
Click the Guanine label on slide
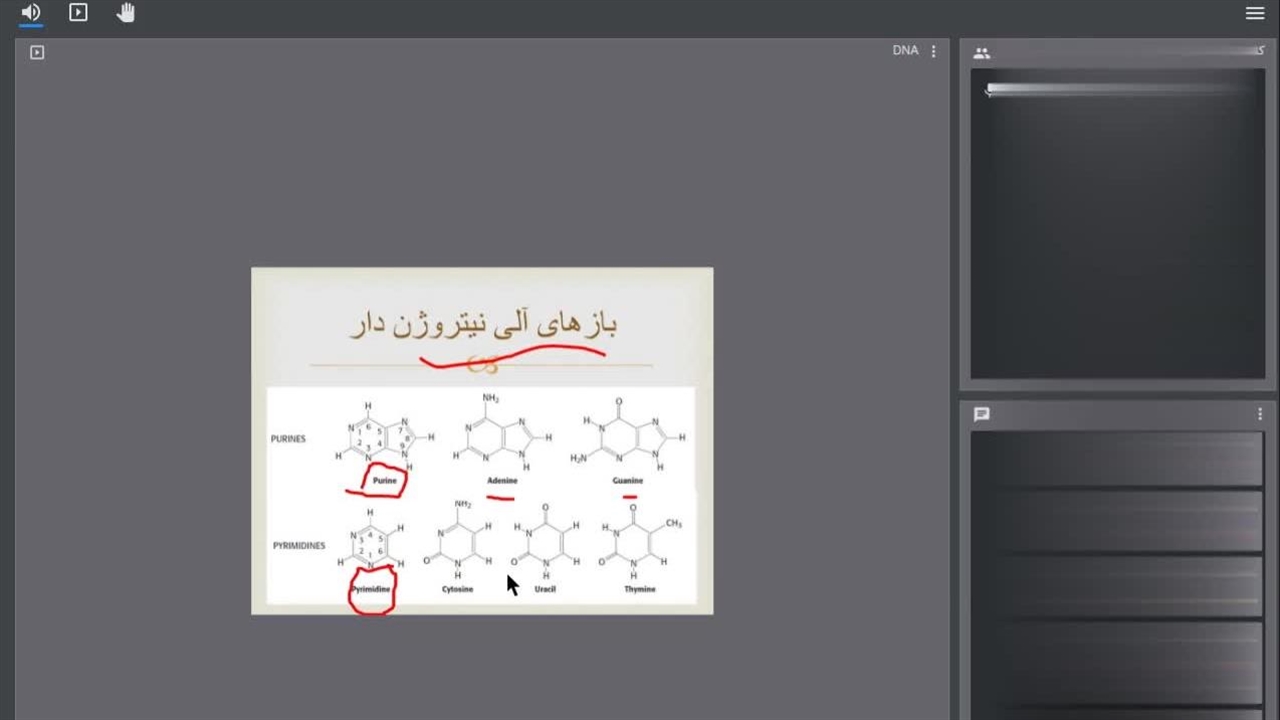[x=628, y=481]
